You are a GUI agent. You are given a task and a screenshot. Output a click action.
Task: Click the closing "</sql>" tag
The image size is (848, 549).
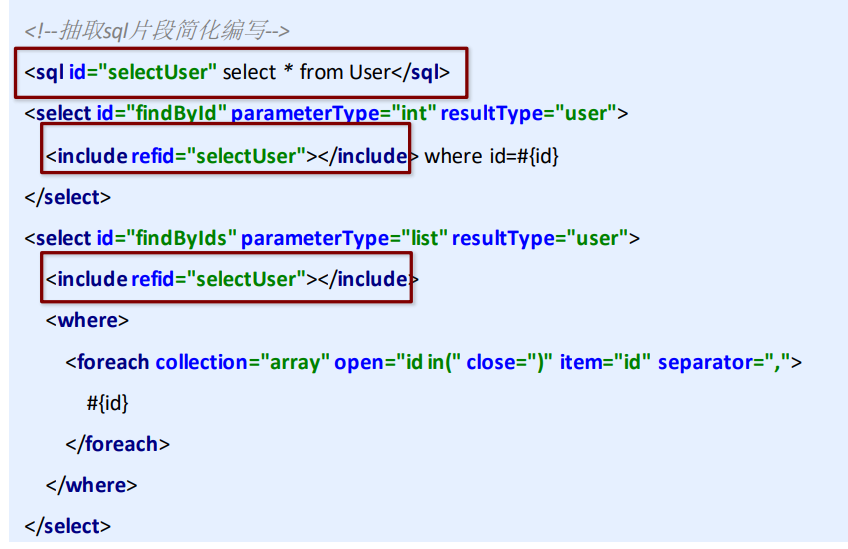(x=421, y=72)
